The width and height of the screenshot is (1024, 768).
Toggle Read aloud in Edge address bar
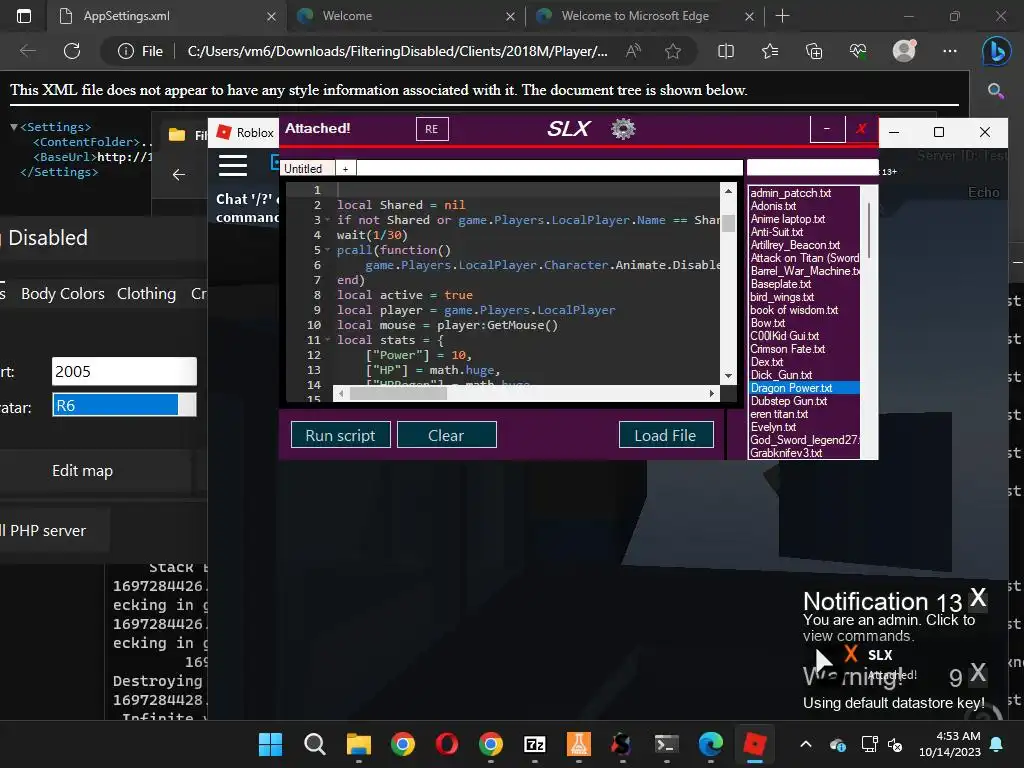633,51
